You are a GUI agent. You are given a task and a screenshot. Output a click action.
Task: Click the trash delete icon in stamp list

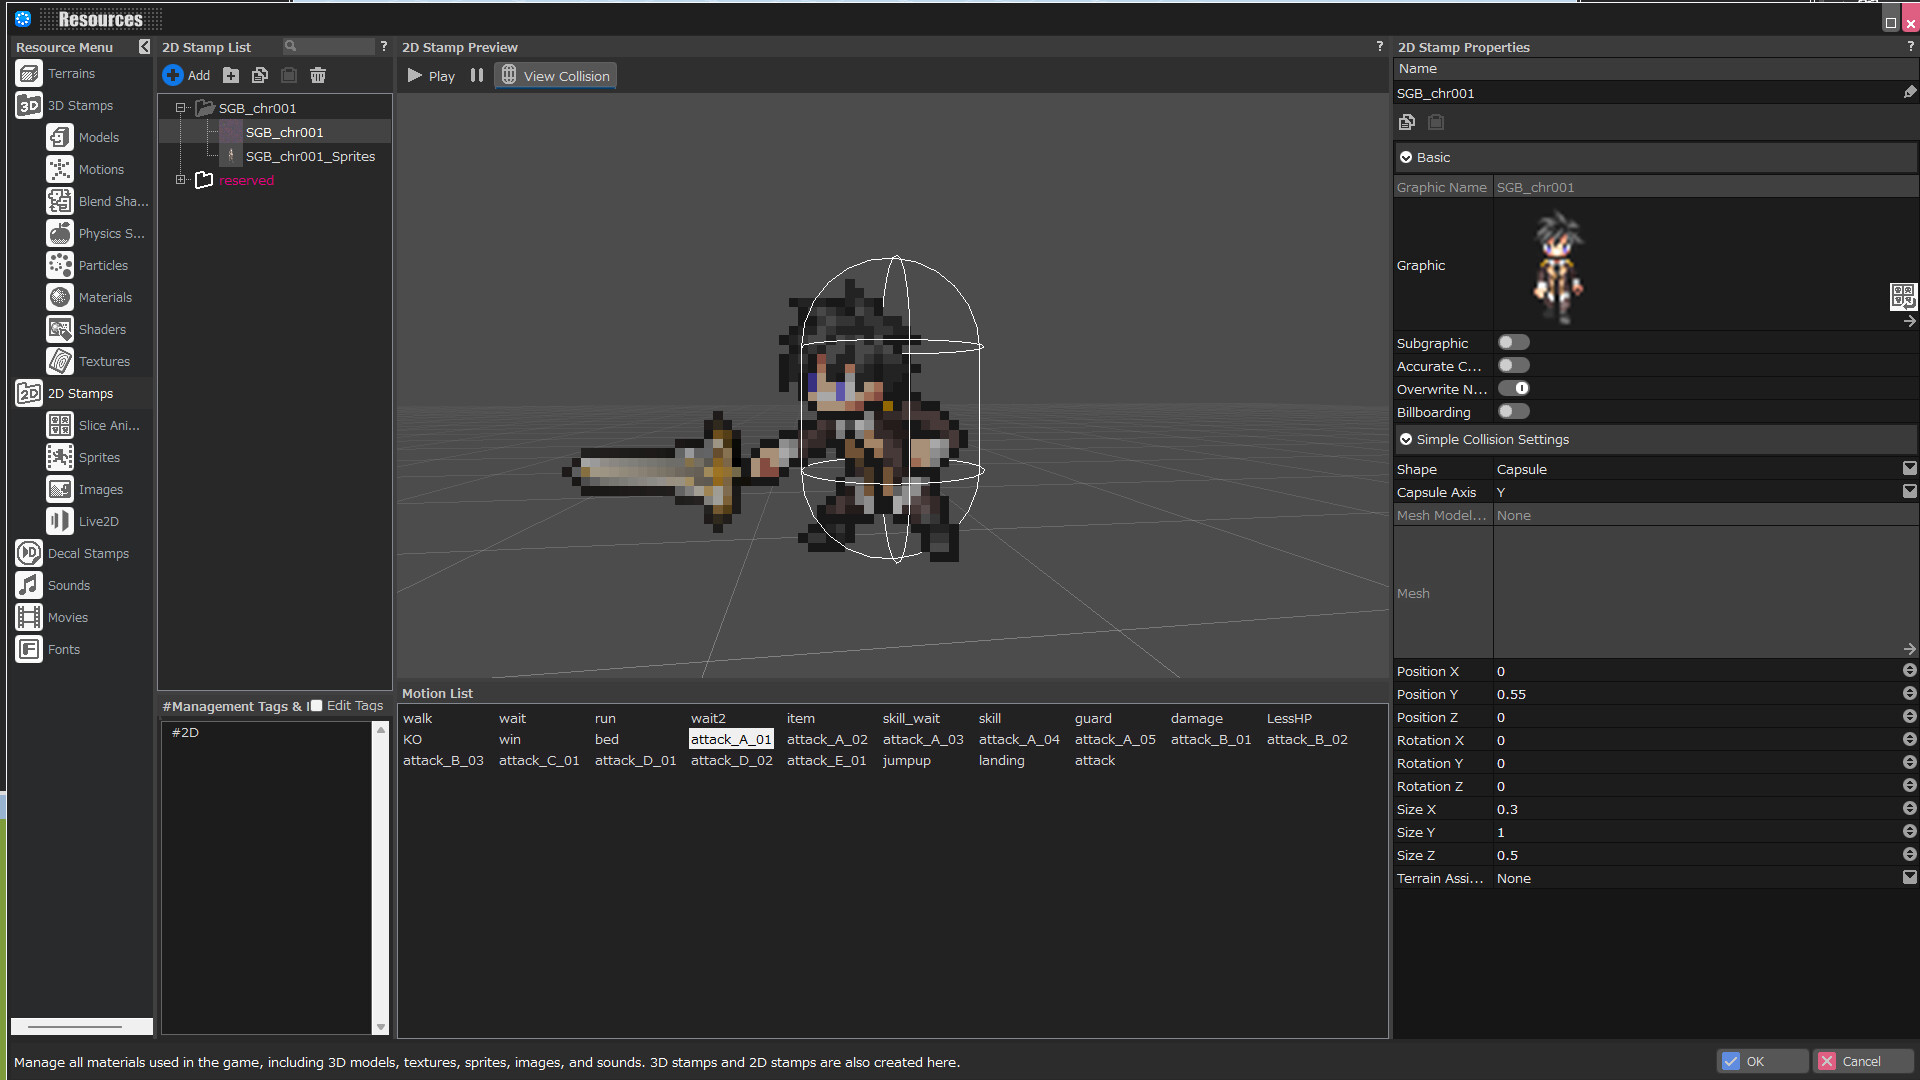coord(318,75)
